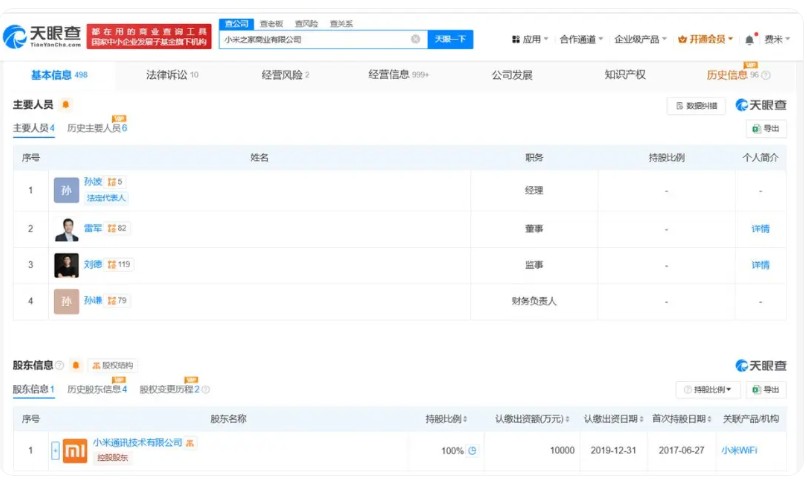Open the 企业级产品 dropdown
Image resolution: width=807 pixels, height=486 pixels.
640,39
